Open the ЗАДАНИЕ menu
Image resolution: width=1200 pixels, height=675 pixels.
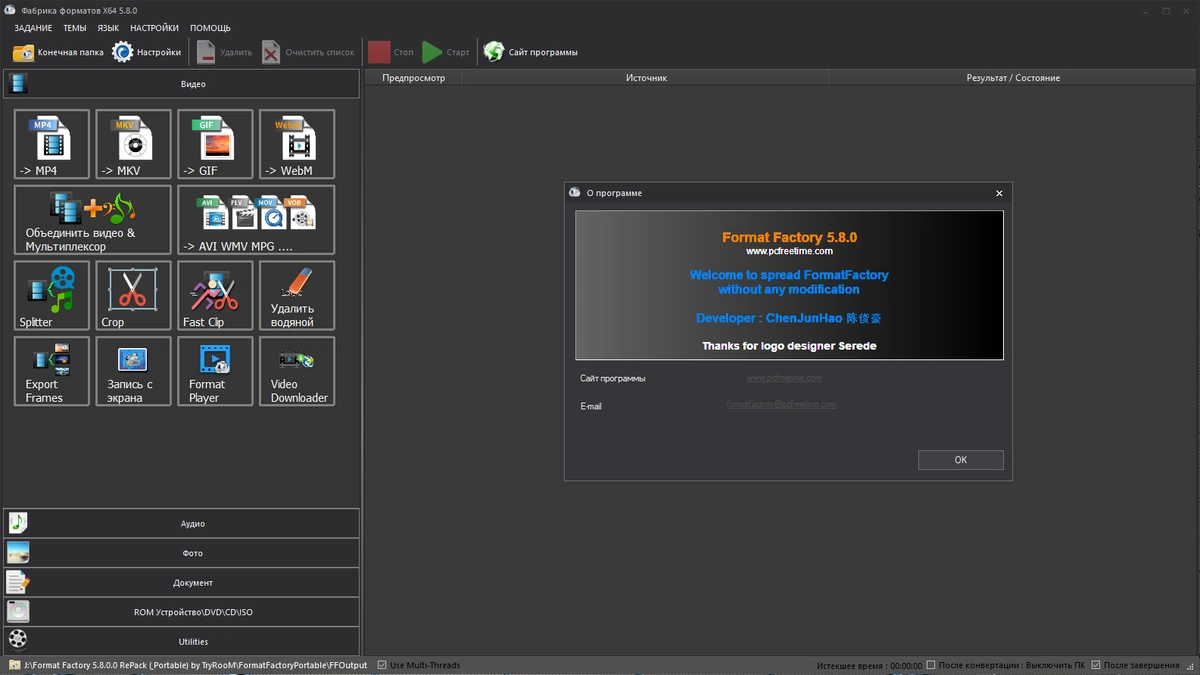33,28
